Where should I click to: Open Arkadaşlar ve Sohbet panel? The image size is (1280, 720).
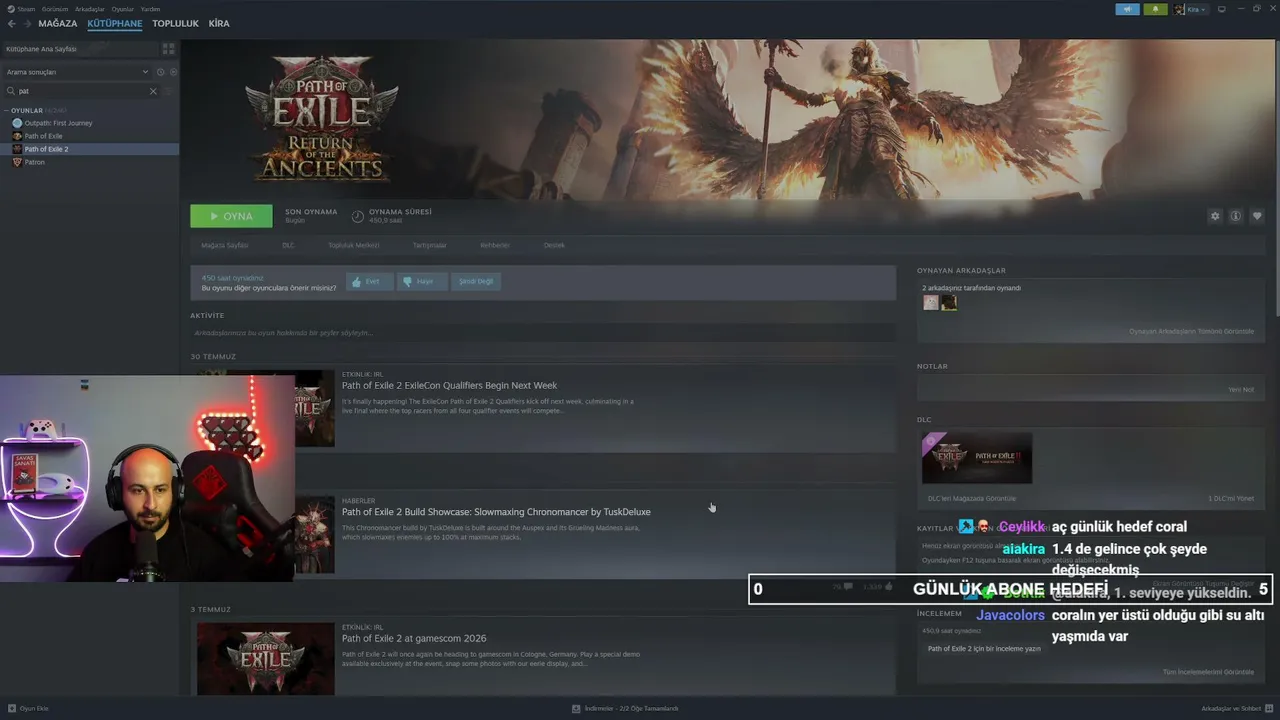pos(1230,708)
